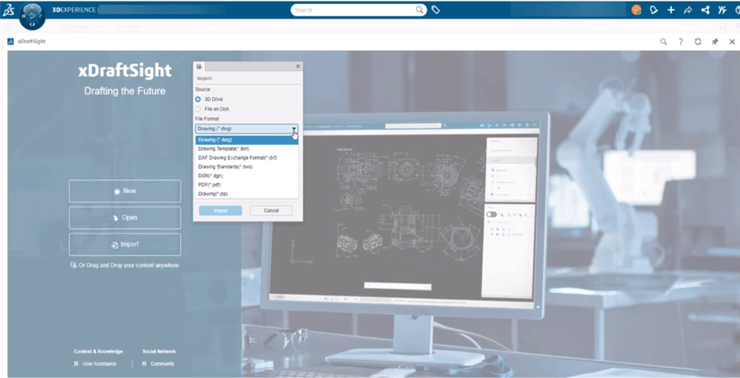Viewport: 740px width, 378px height.
Task: Close the xDraftSight widget
Action: click(732, 42)
